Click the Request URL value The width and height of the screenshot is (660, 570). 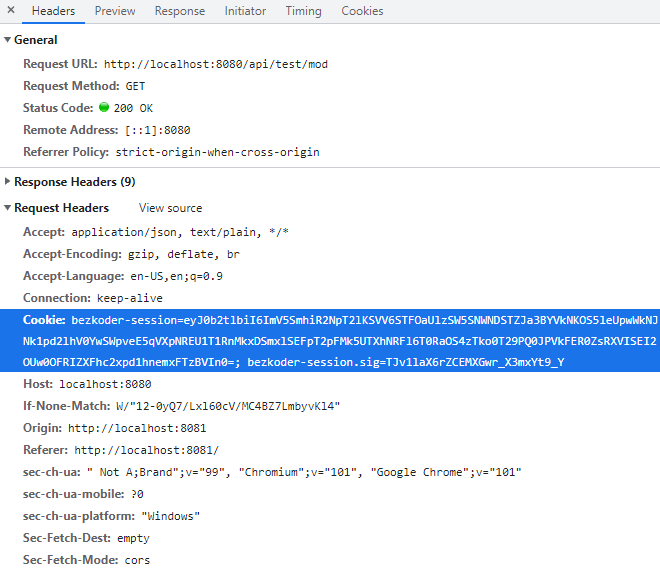coord(215,64)
